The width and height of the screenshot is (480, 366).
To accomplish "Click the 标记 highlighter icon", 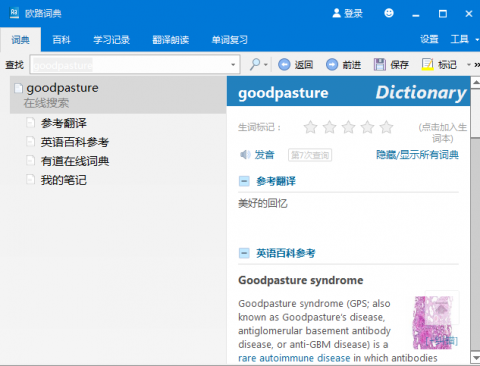I will (428, 64).
